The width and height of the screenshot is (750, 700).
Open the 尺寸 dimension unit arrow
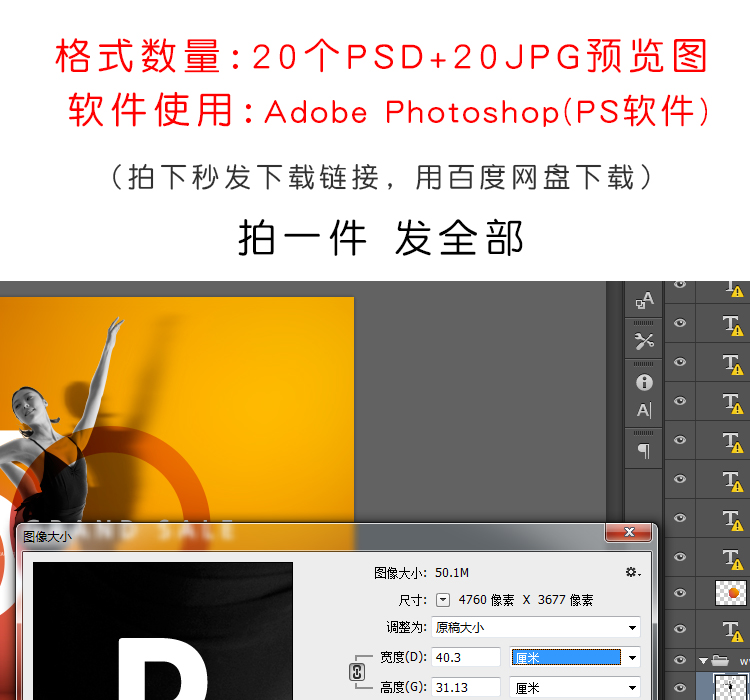[x=444, y=600]
